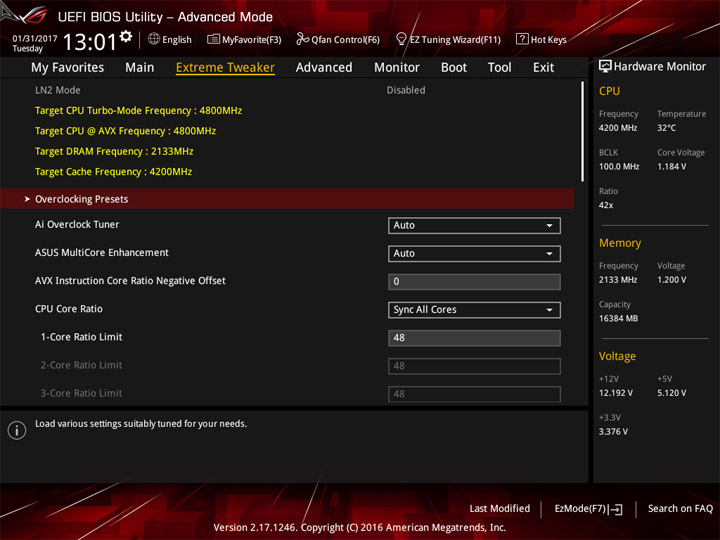The width and height of the screenshot is (720, 540).
Task: Click the +5V 5.120 V reading
Action: (671, 393)
